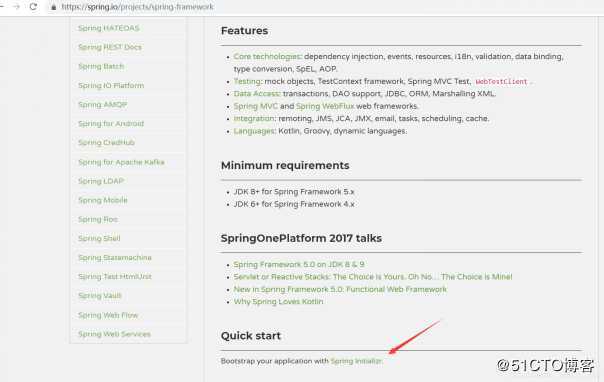Click the forward navigation arrow

pos(17,7)
